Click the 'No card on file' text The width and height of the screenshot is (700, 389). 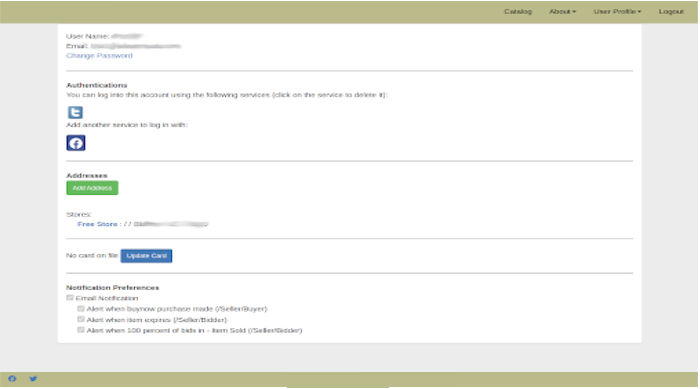(92, 255)
